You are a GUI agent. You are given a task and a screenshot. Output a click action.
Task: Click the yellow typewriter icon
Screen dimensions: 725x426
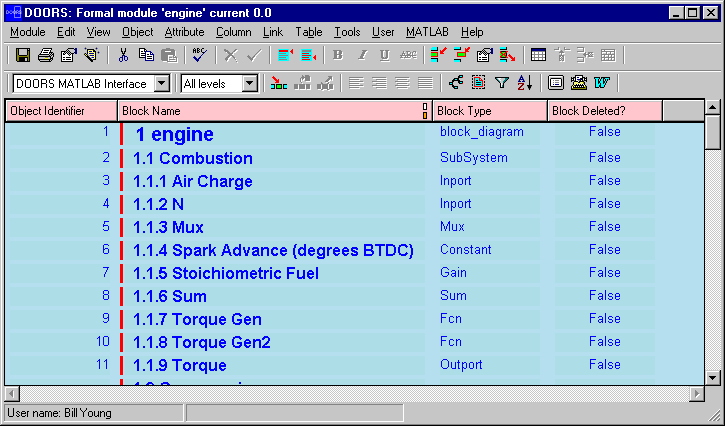pyautogui.click(x=579, y=83)
